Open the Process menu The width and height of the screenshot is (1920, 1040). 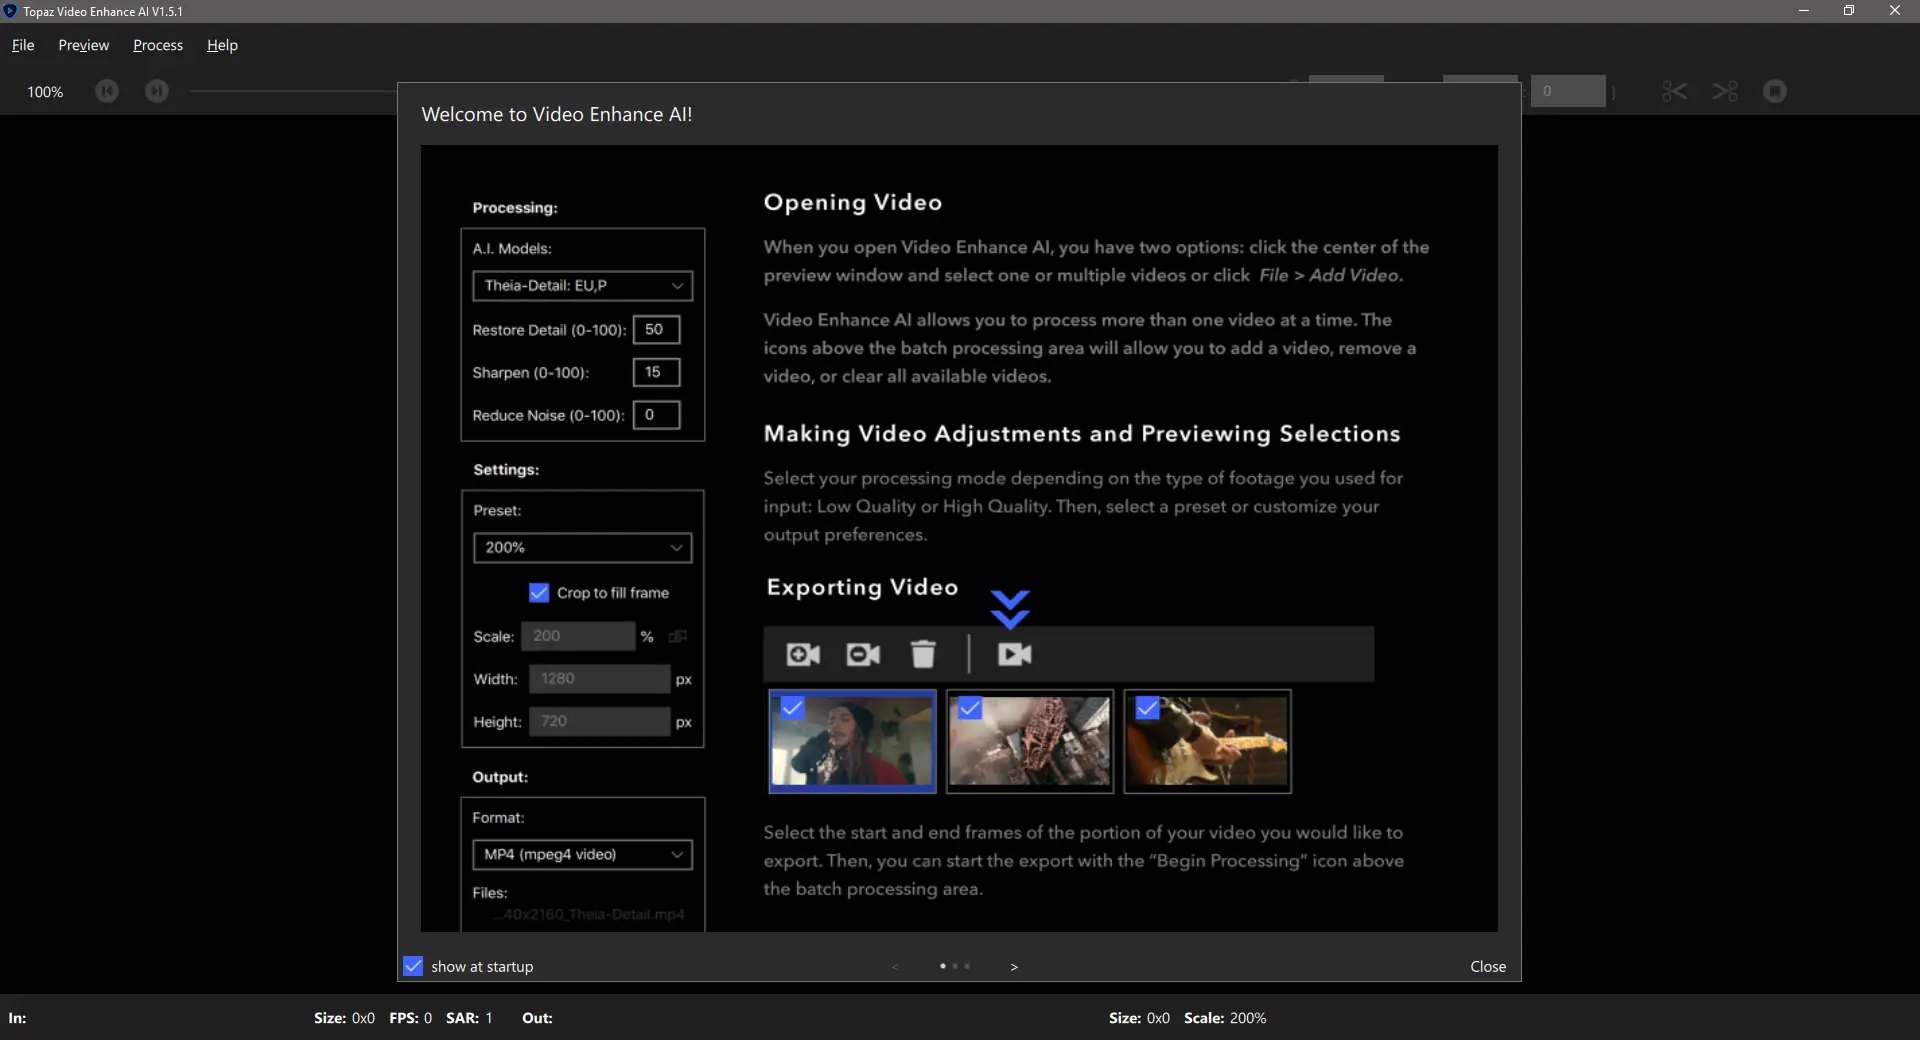pyautogui.click(x=158, y=45)
